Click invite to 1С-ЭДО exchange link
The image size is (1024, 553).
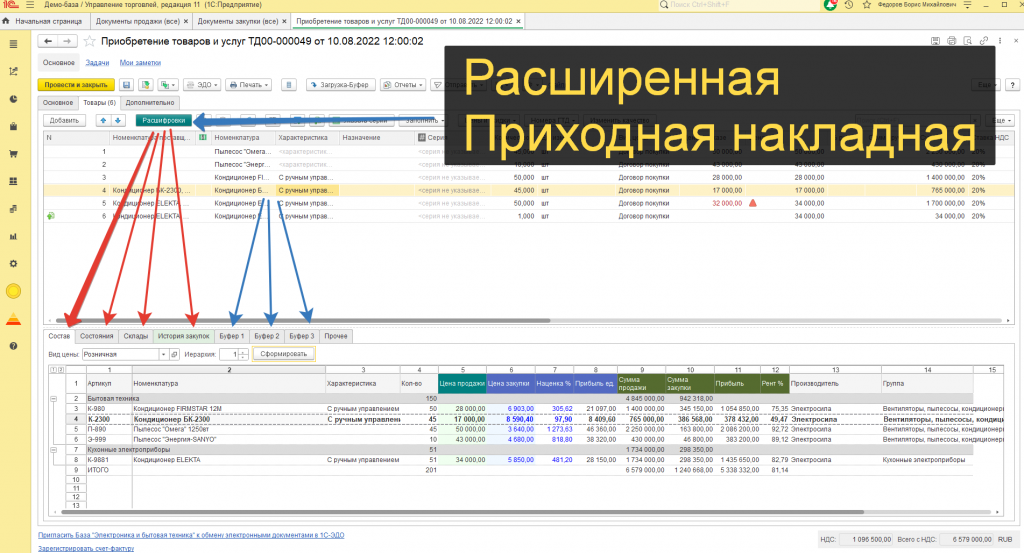point(191,535)
